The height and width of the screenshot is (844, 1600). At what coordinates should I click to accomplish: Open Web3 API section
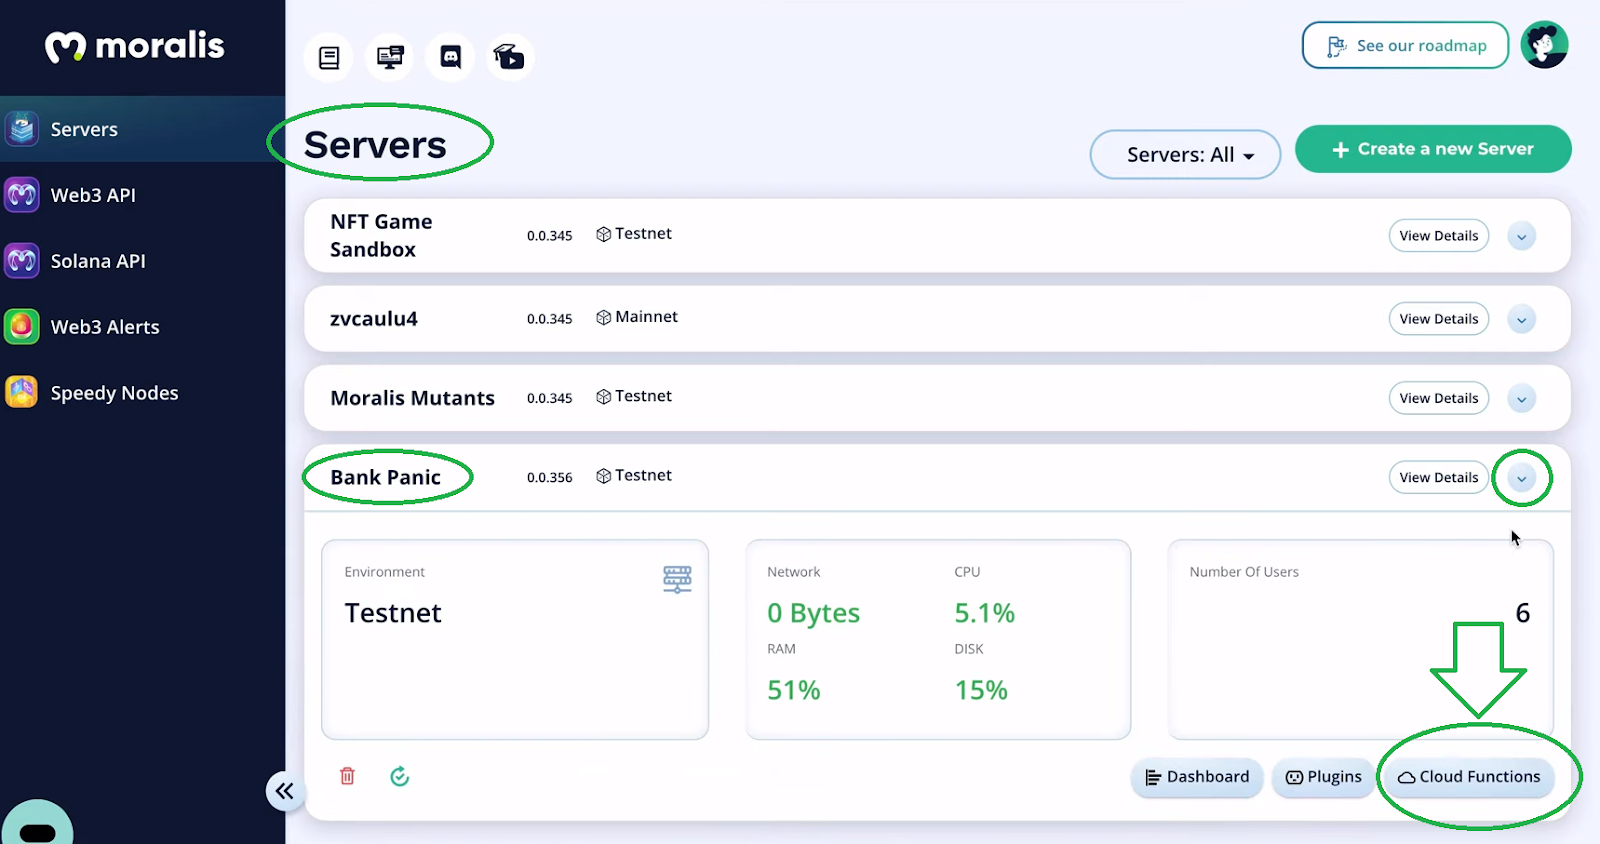pyautogui.click(x=142, y=195)
